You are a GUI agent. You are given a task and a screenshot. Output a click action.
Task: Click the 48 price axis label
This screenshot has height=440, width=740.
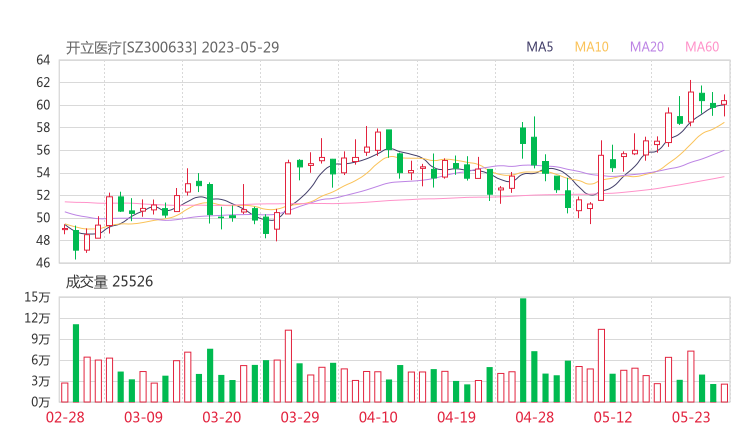click(x=43, y=240)
